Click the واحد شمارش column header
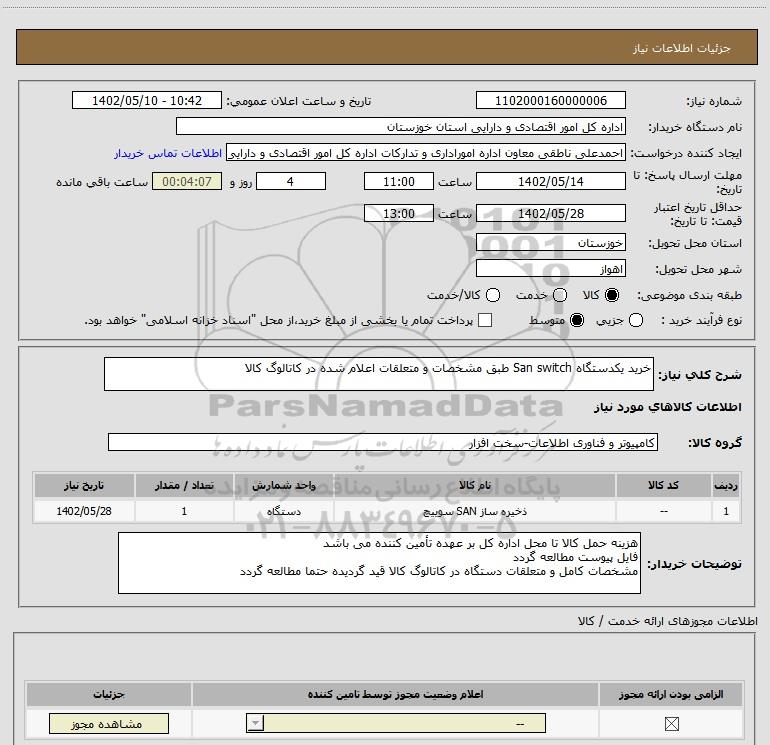 tap(284, 485)
